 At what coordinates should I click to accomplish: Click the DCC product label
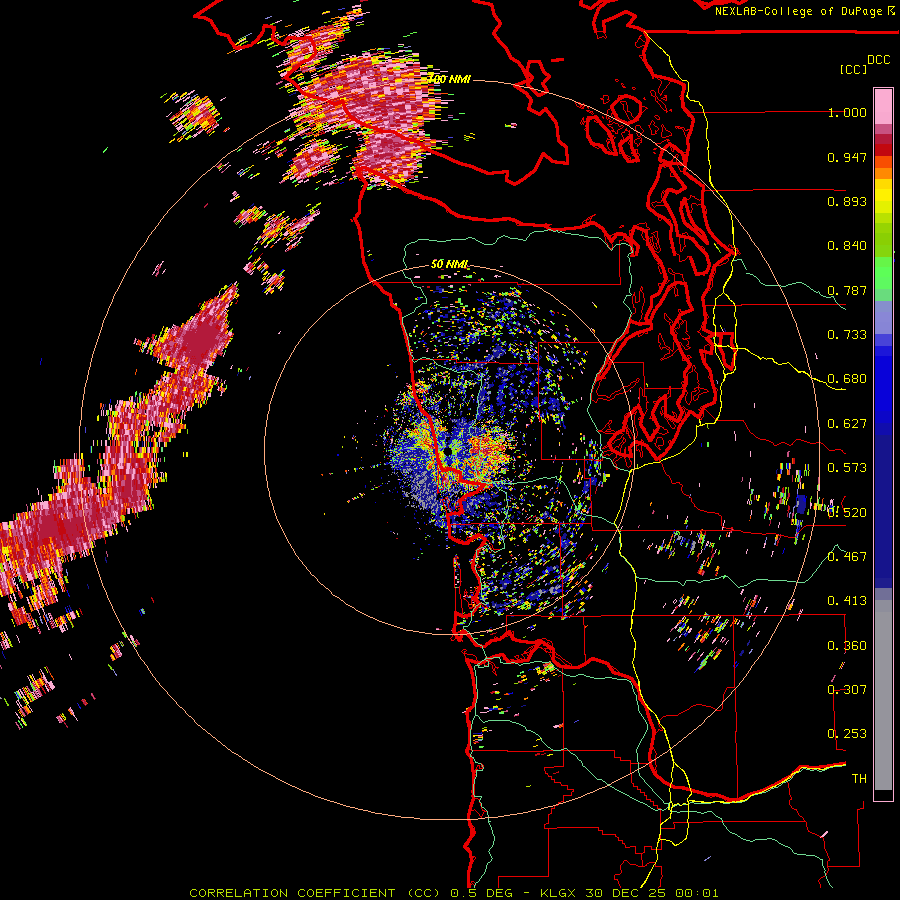(x=879, y=60)
